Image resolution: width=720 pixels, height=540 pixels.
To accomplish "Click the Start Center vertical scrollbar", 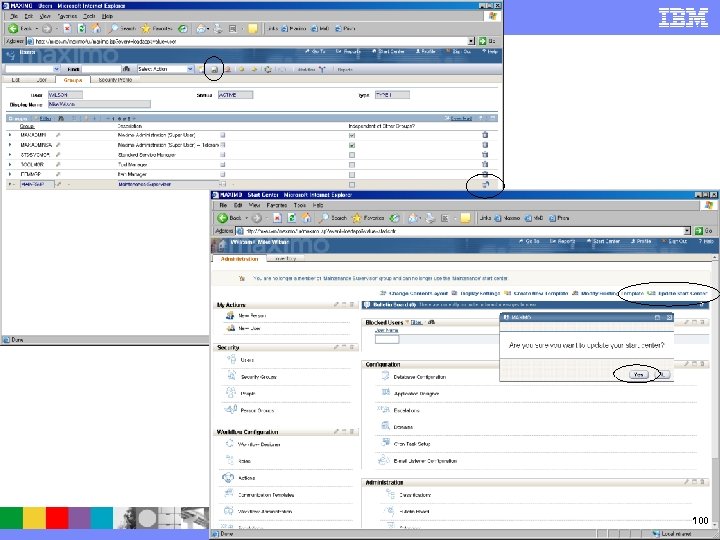I will pyautogui.click(x=716, y=390).
